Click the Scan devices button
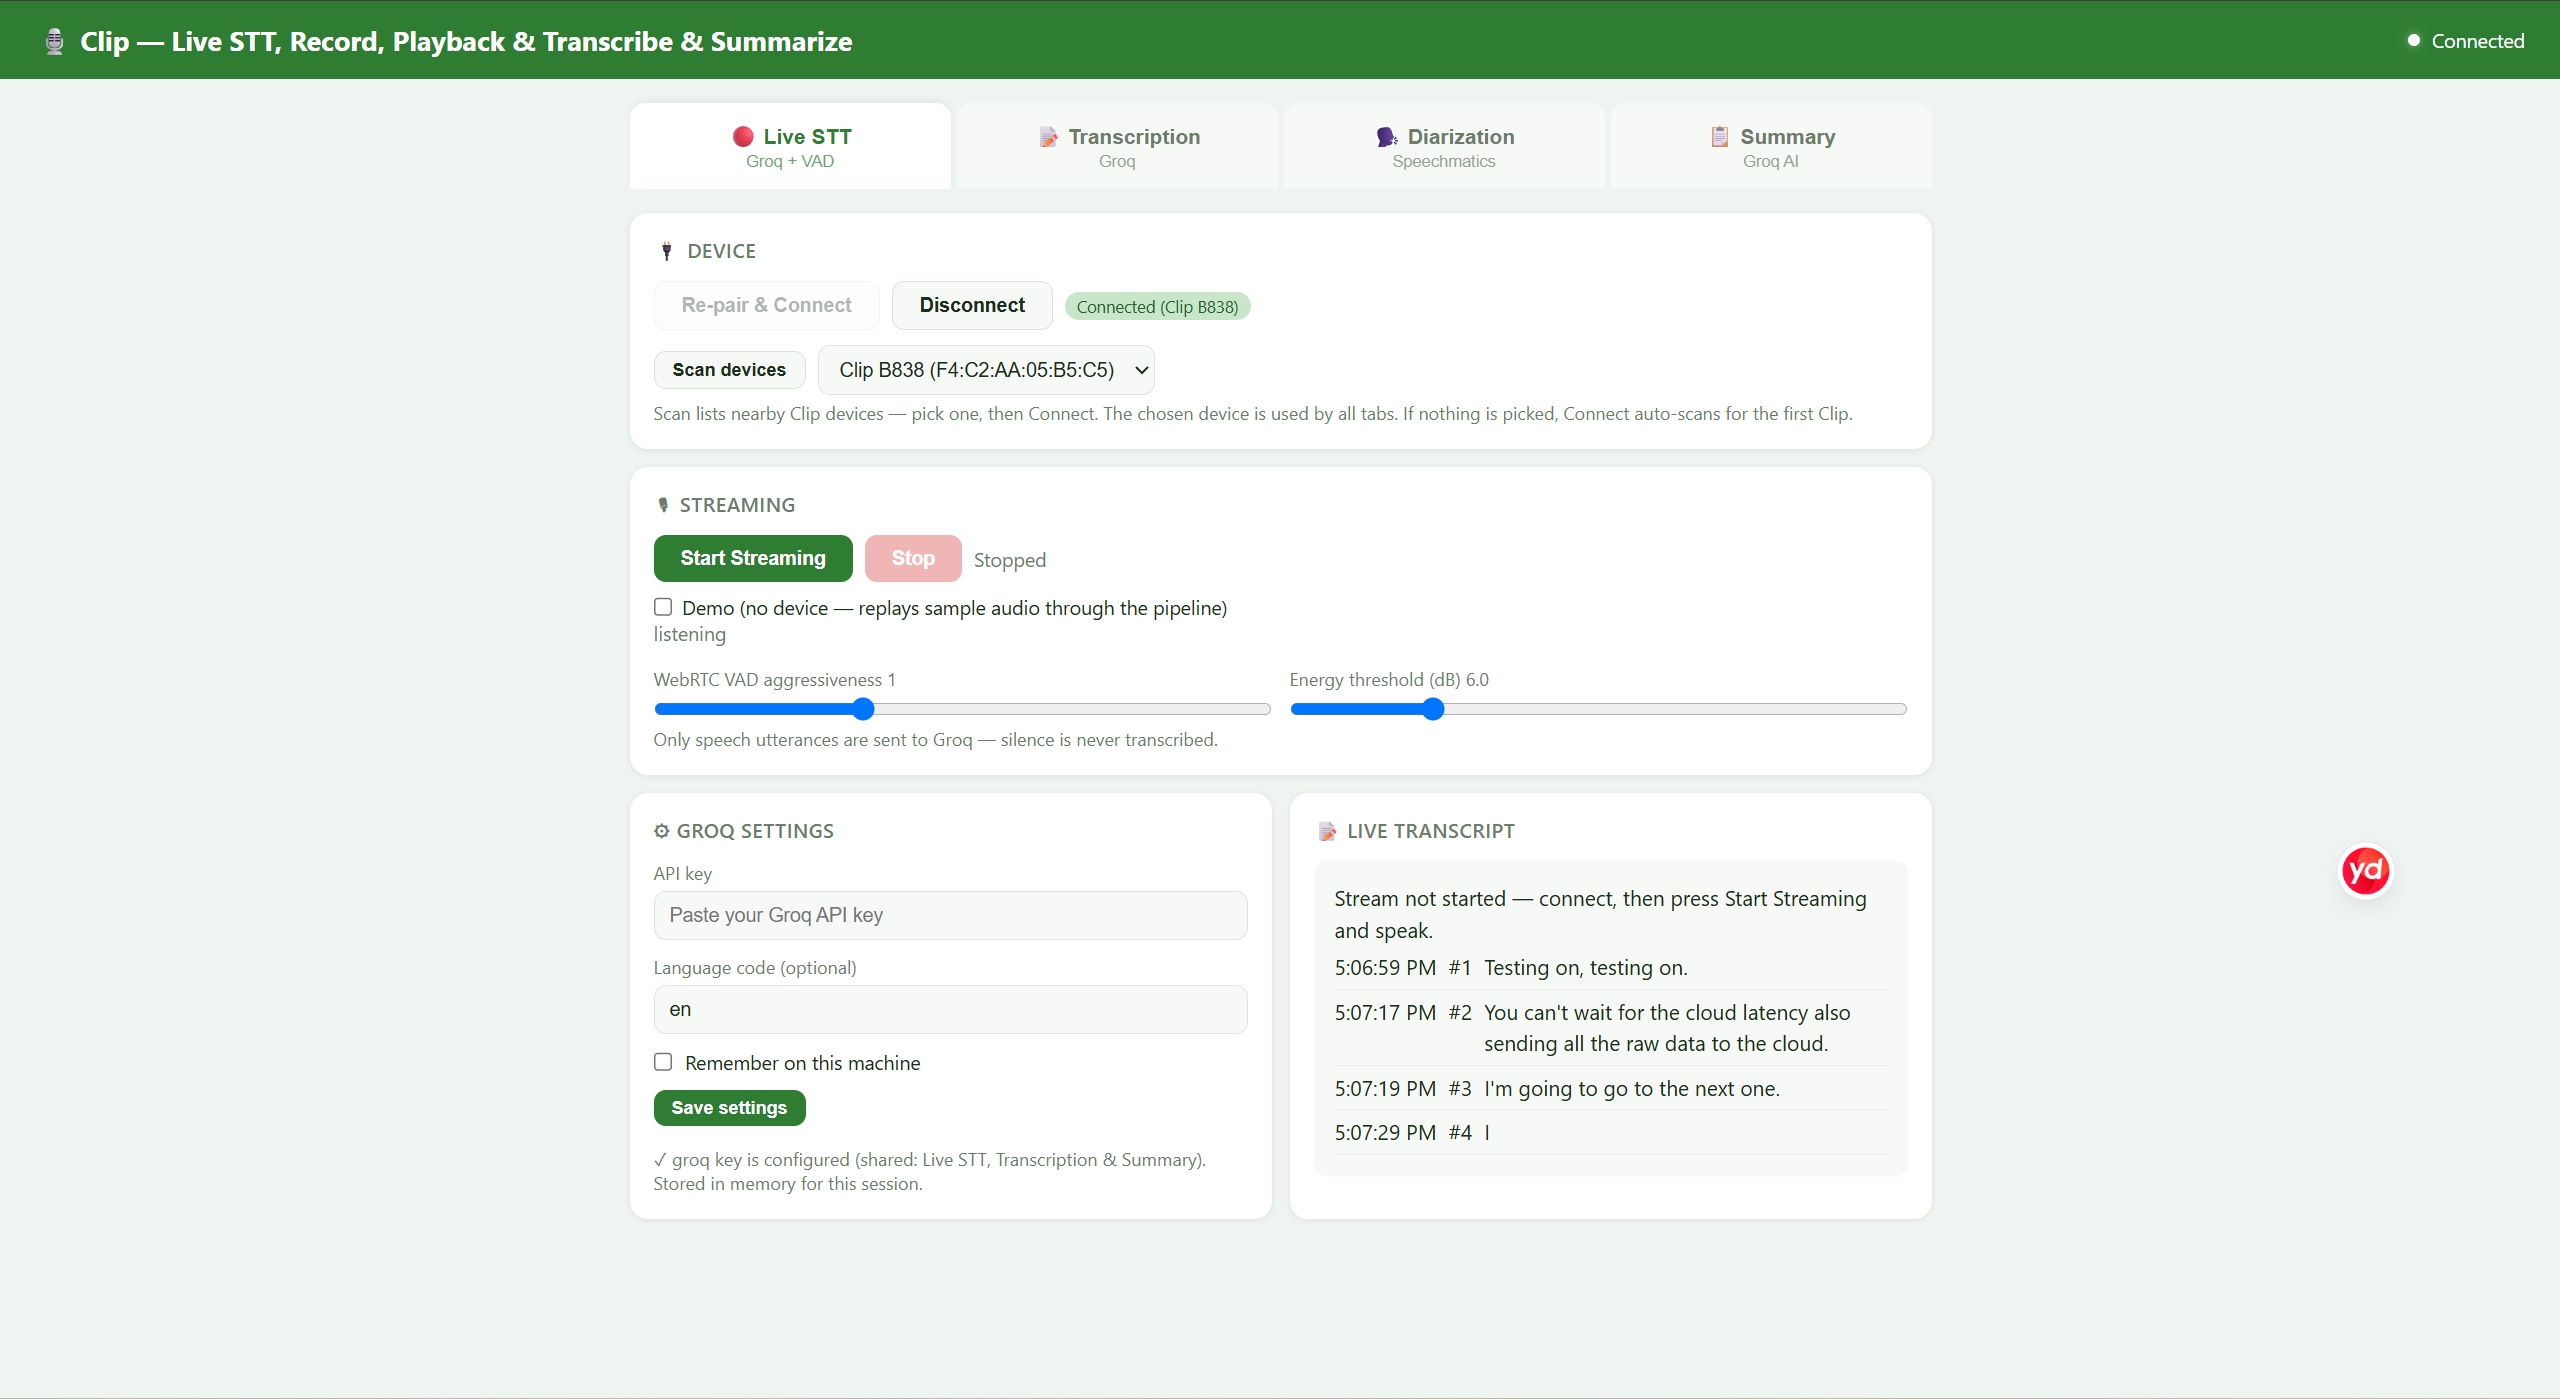This screenshot has width=2560, height=1399. point(729,370)
